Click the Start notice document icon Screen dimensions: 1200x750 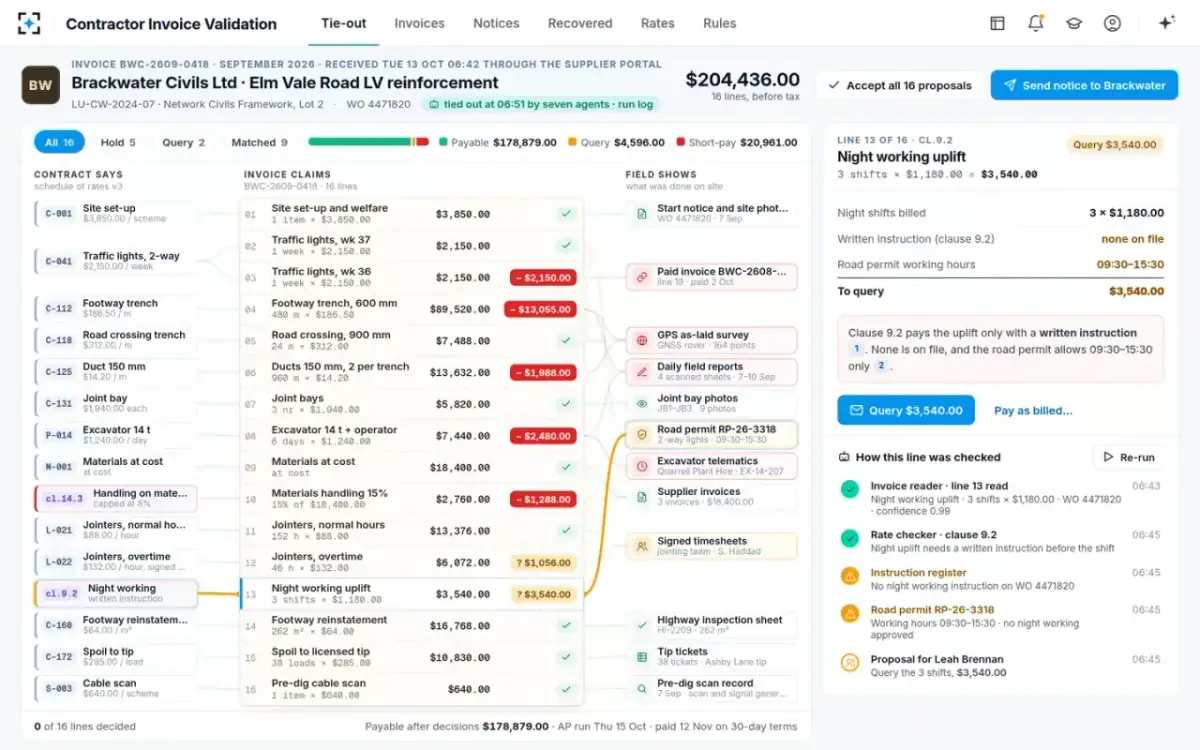click(x=641, y=213)
